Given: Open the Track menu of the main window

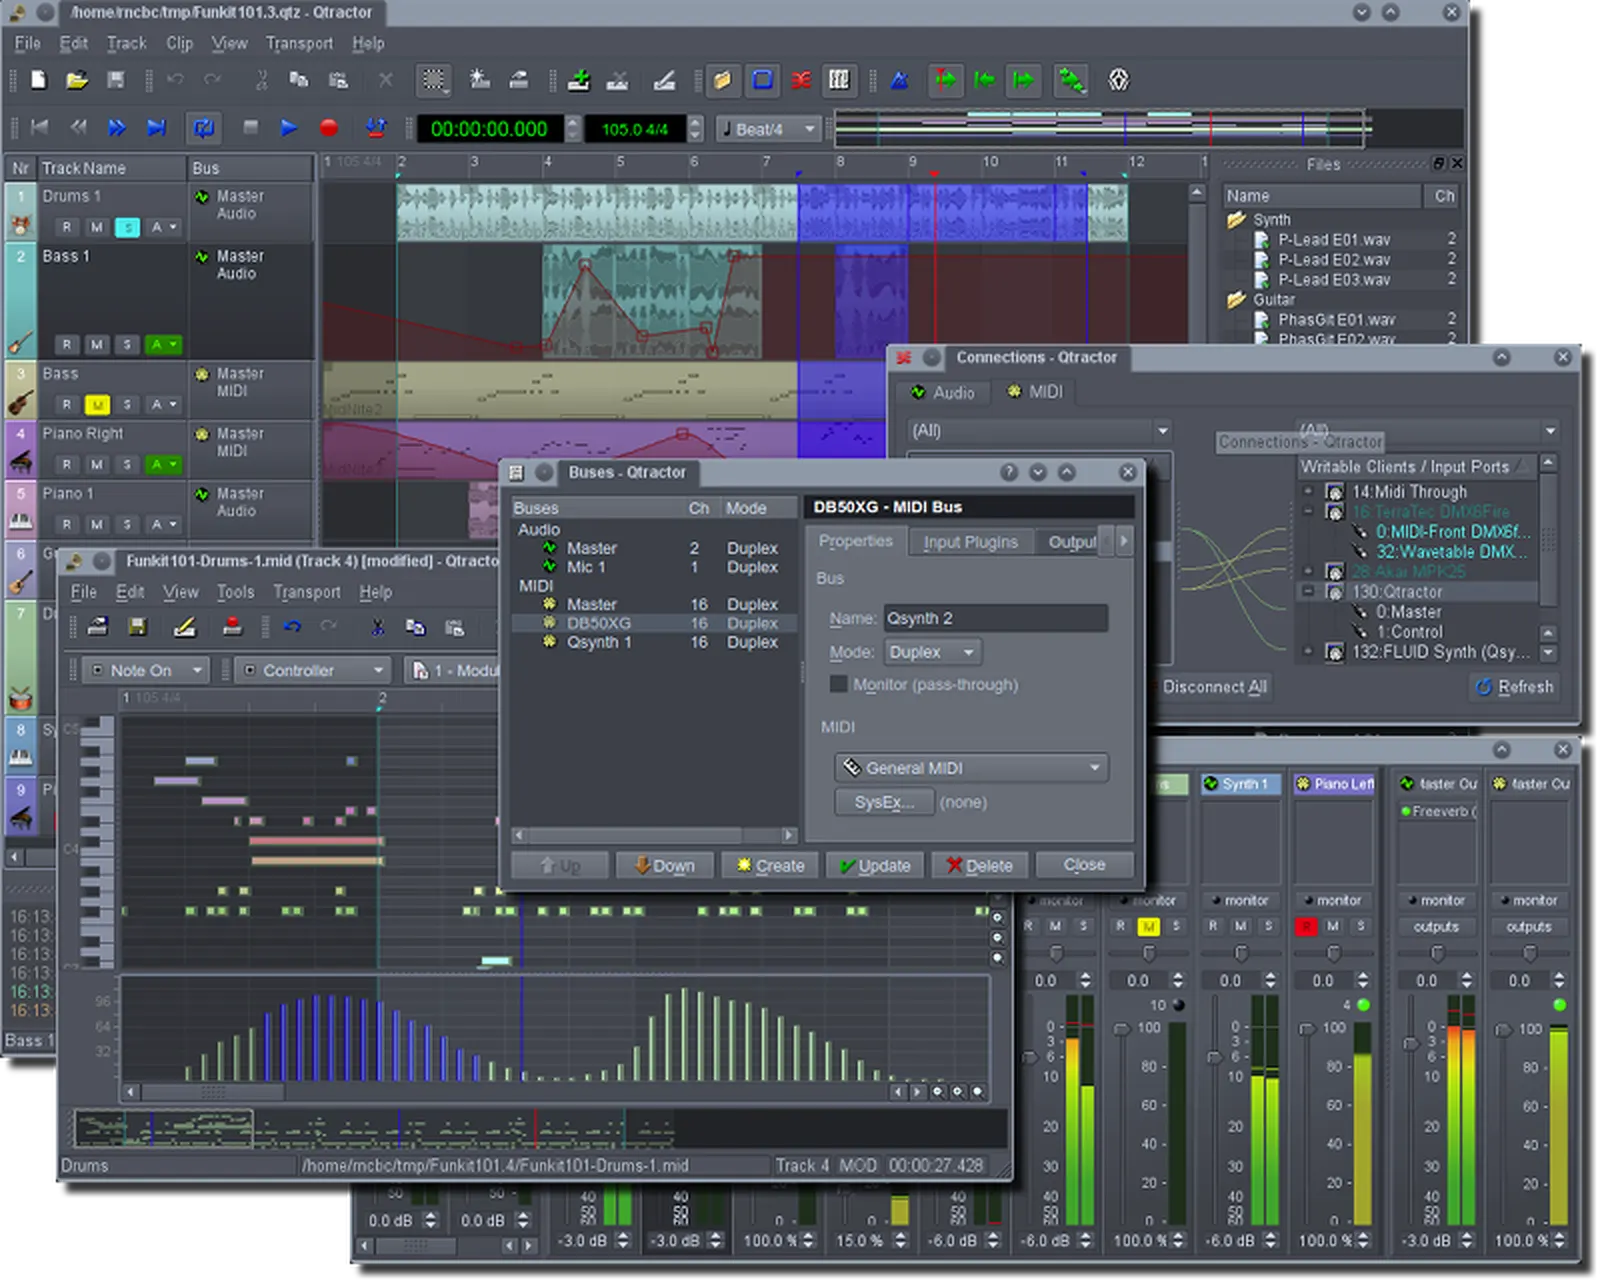Looking at the screenshot, I should pos(126,44).
